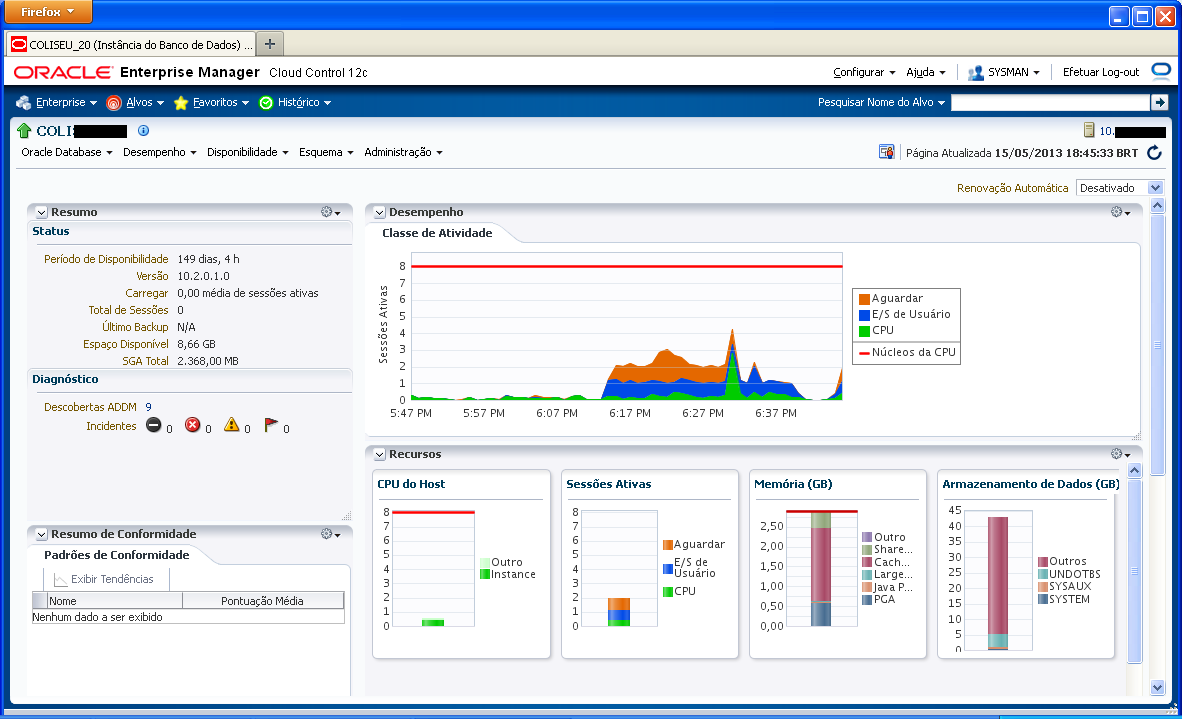Viewport: 1182px width, 719px height.
Task: Collapse the Recursos panel
Action: (379, 454)
